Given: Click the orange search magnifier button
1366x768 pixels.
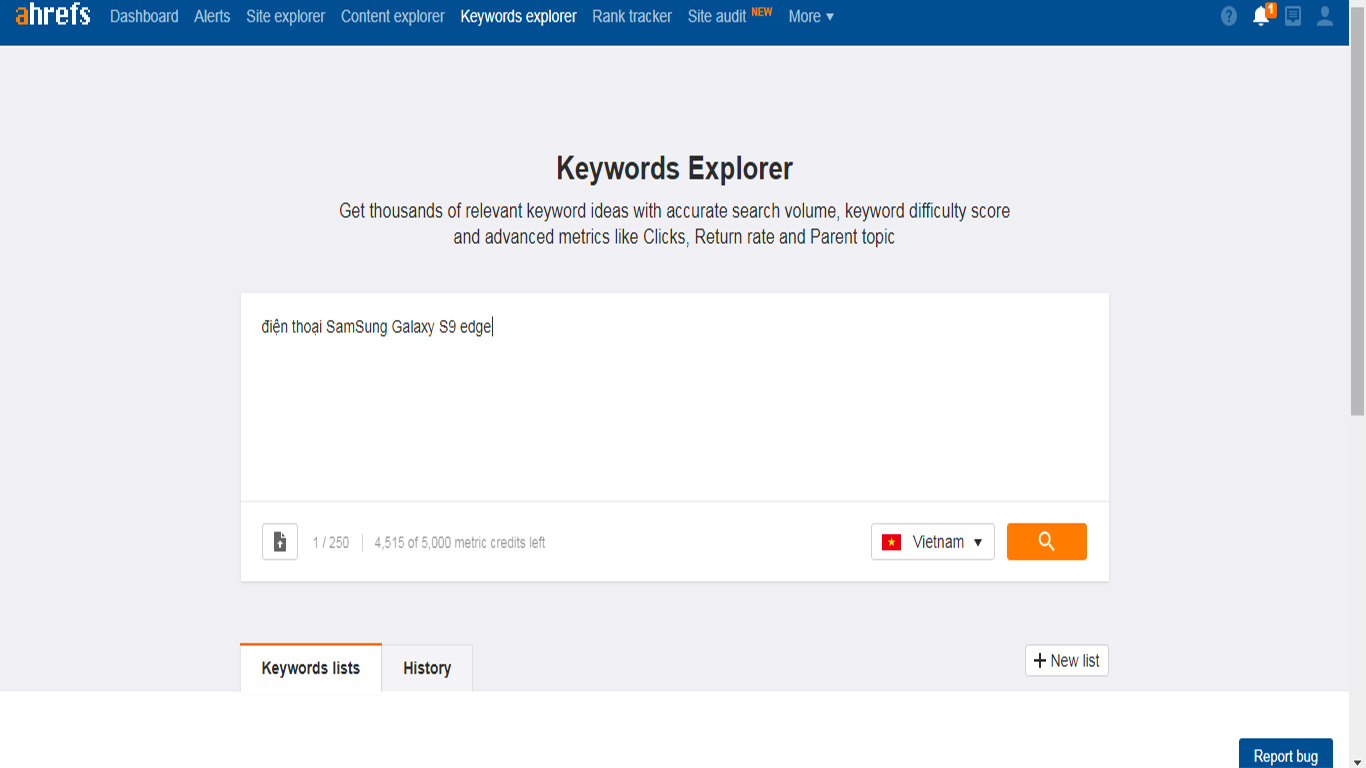Looking at the screenshot, I should pos(1047,541).
